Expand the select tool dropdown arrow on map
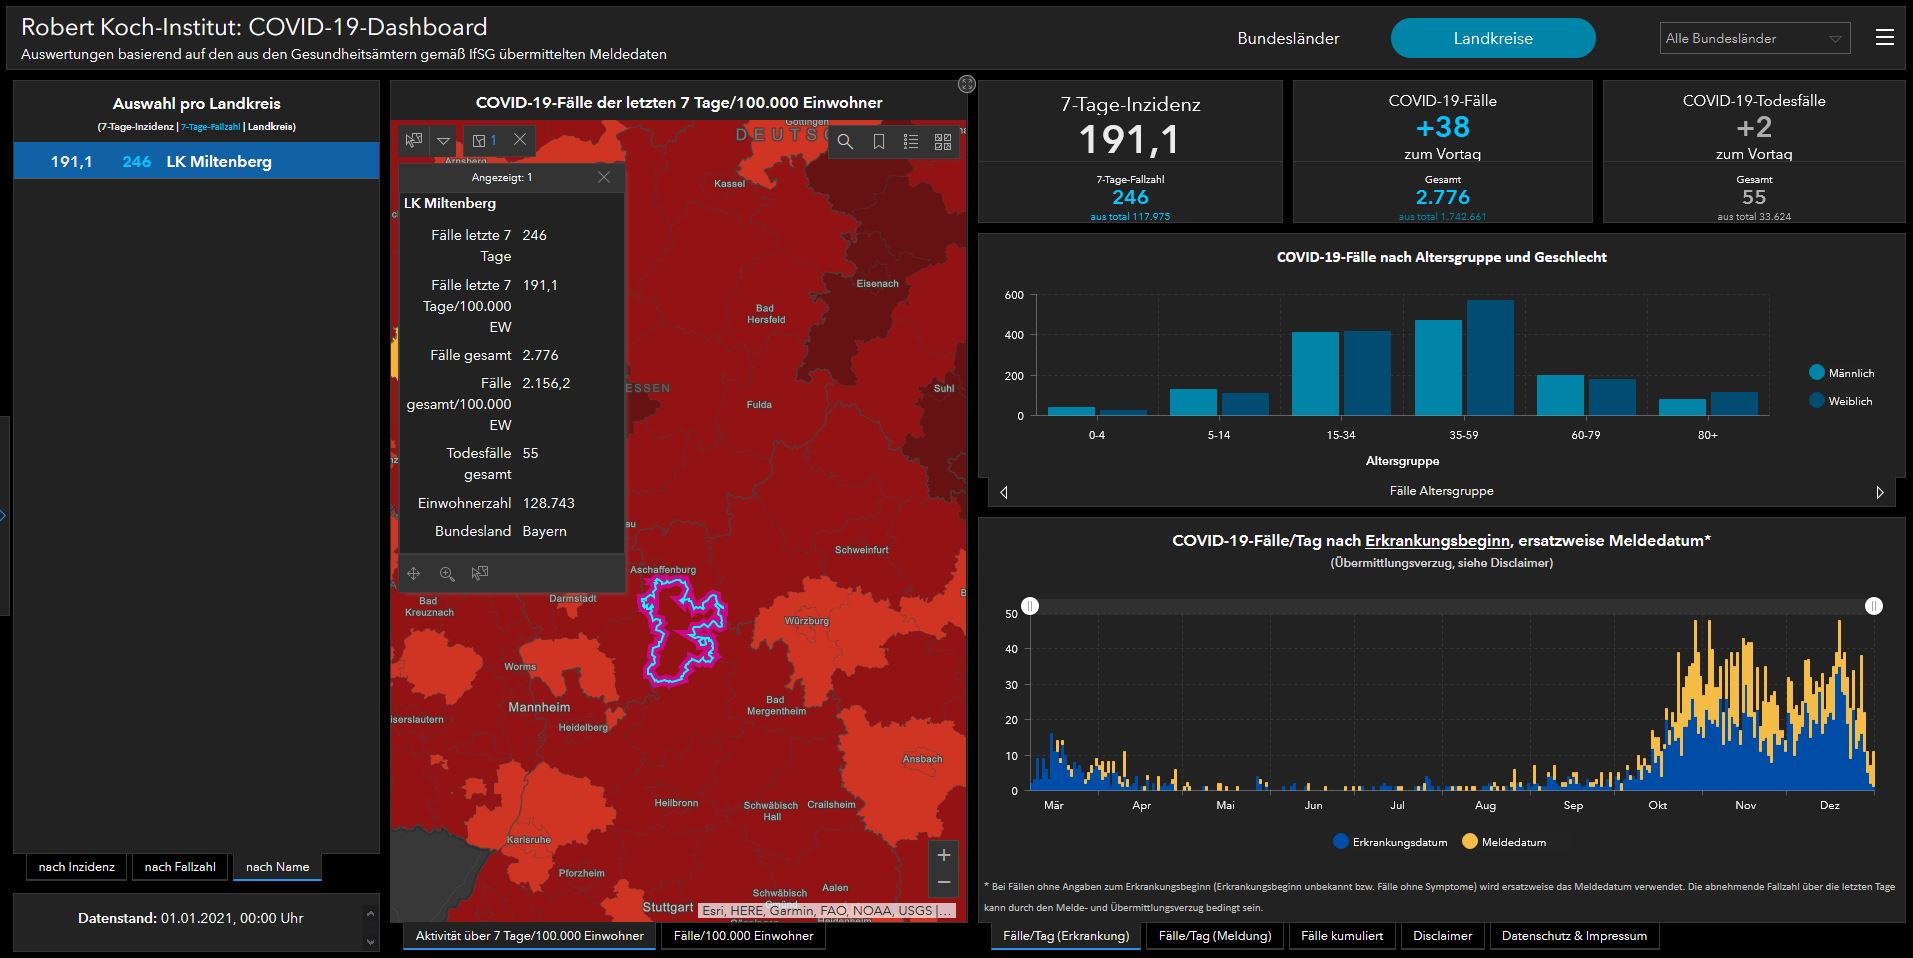This screenshot has height=958, width=1913. pos(443,141)
